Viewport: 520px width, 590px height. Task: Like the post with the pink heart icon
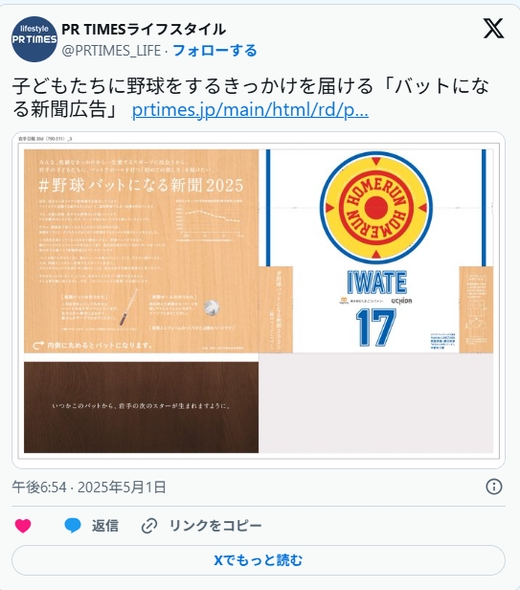pos(23,525)
